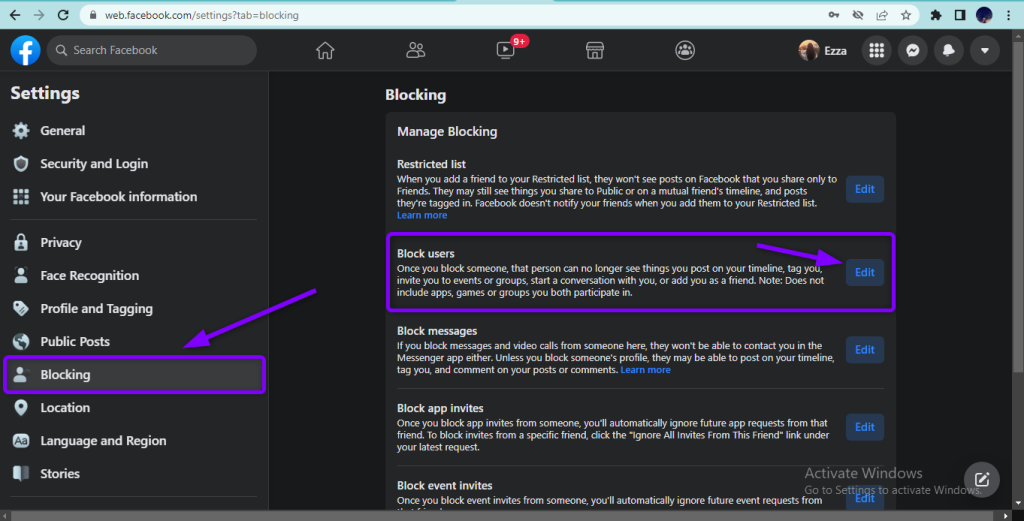Screen dimensions: 1024x521
Task: Open the new message compose icon
Action: [x=982, y=480]
